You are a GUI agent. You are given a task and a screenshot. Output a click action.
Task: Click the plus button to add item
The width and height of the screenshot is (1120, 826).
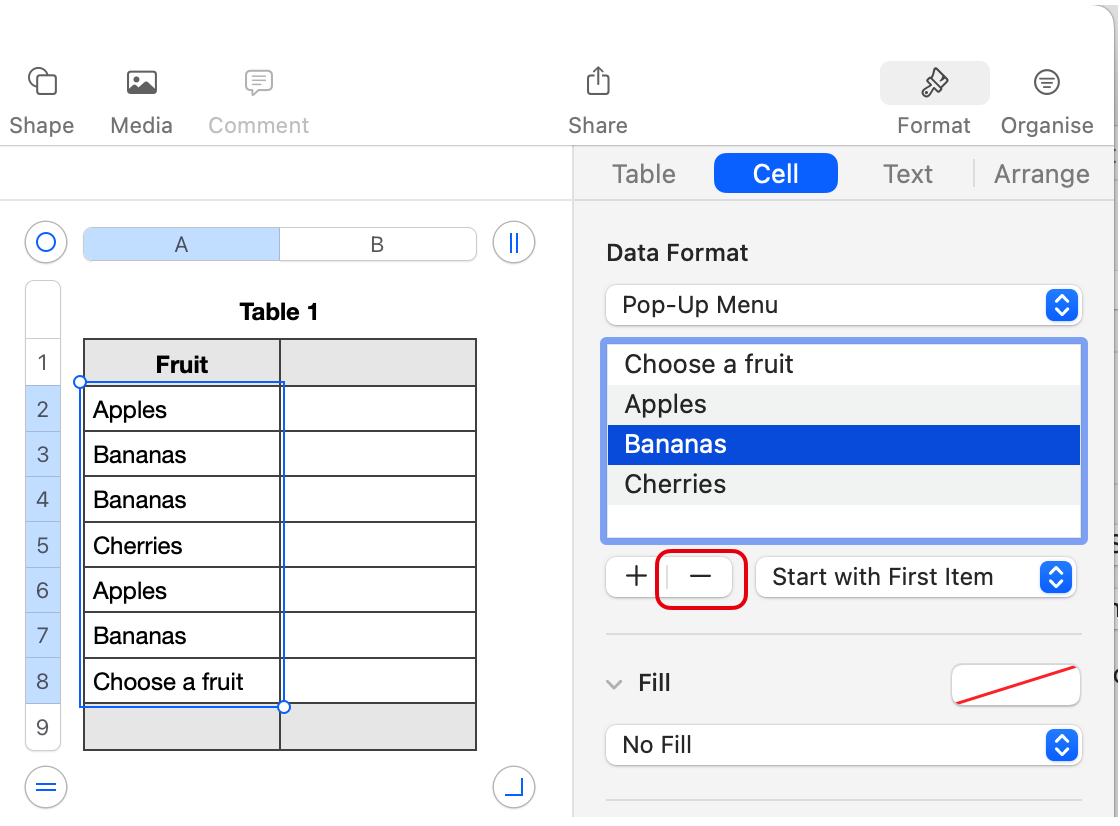click(636, 577)
